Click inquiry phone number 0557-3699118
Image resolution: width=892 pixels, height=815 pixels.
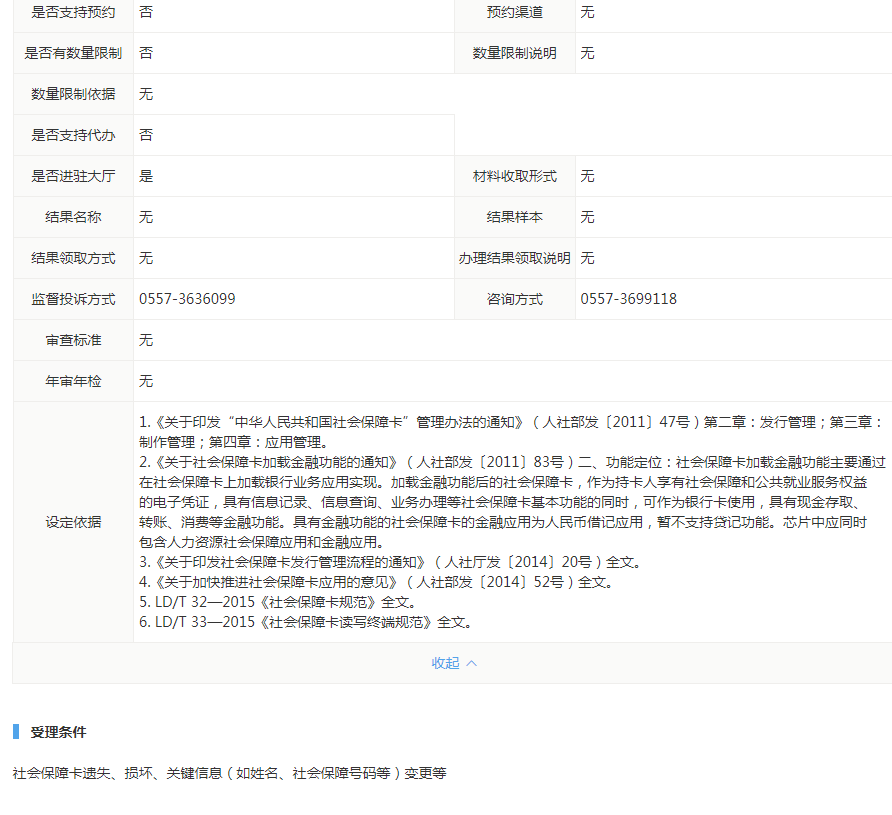click(628, 299)
